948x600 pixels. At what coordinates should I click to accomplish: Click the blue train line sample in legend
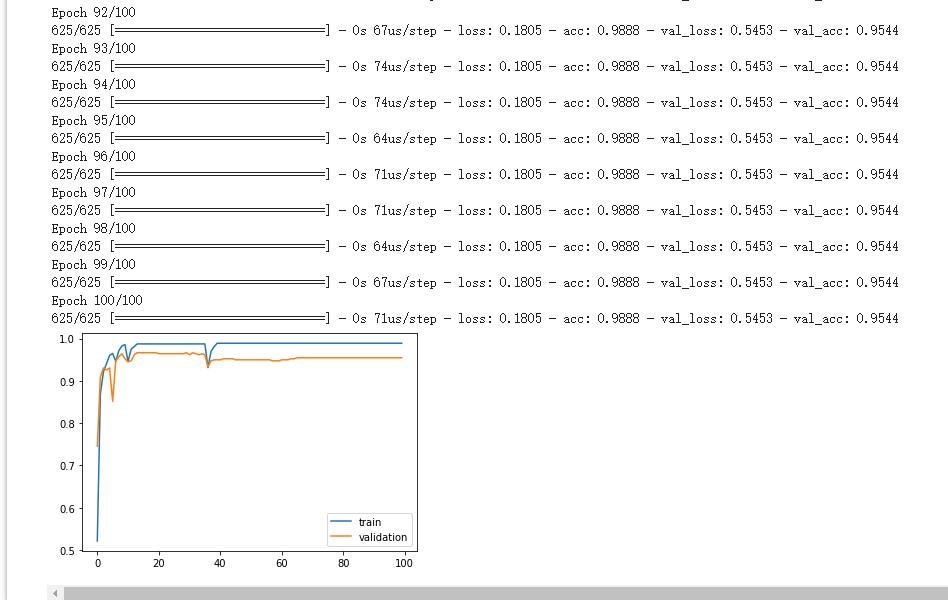(341, 521)
